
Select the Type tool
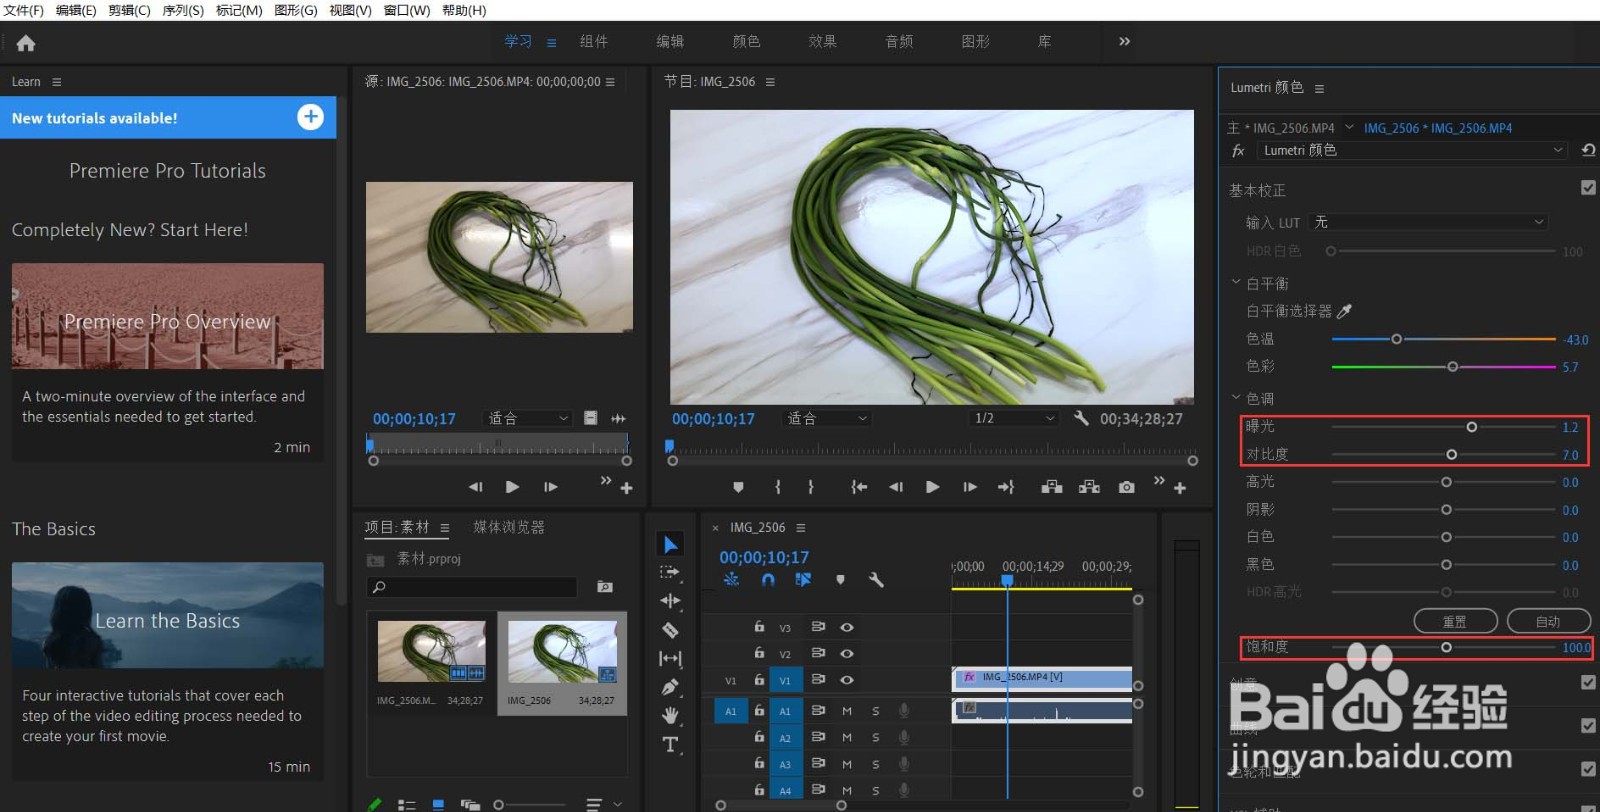[670, 744]
